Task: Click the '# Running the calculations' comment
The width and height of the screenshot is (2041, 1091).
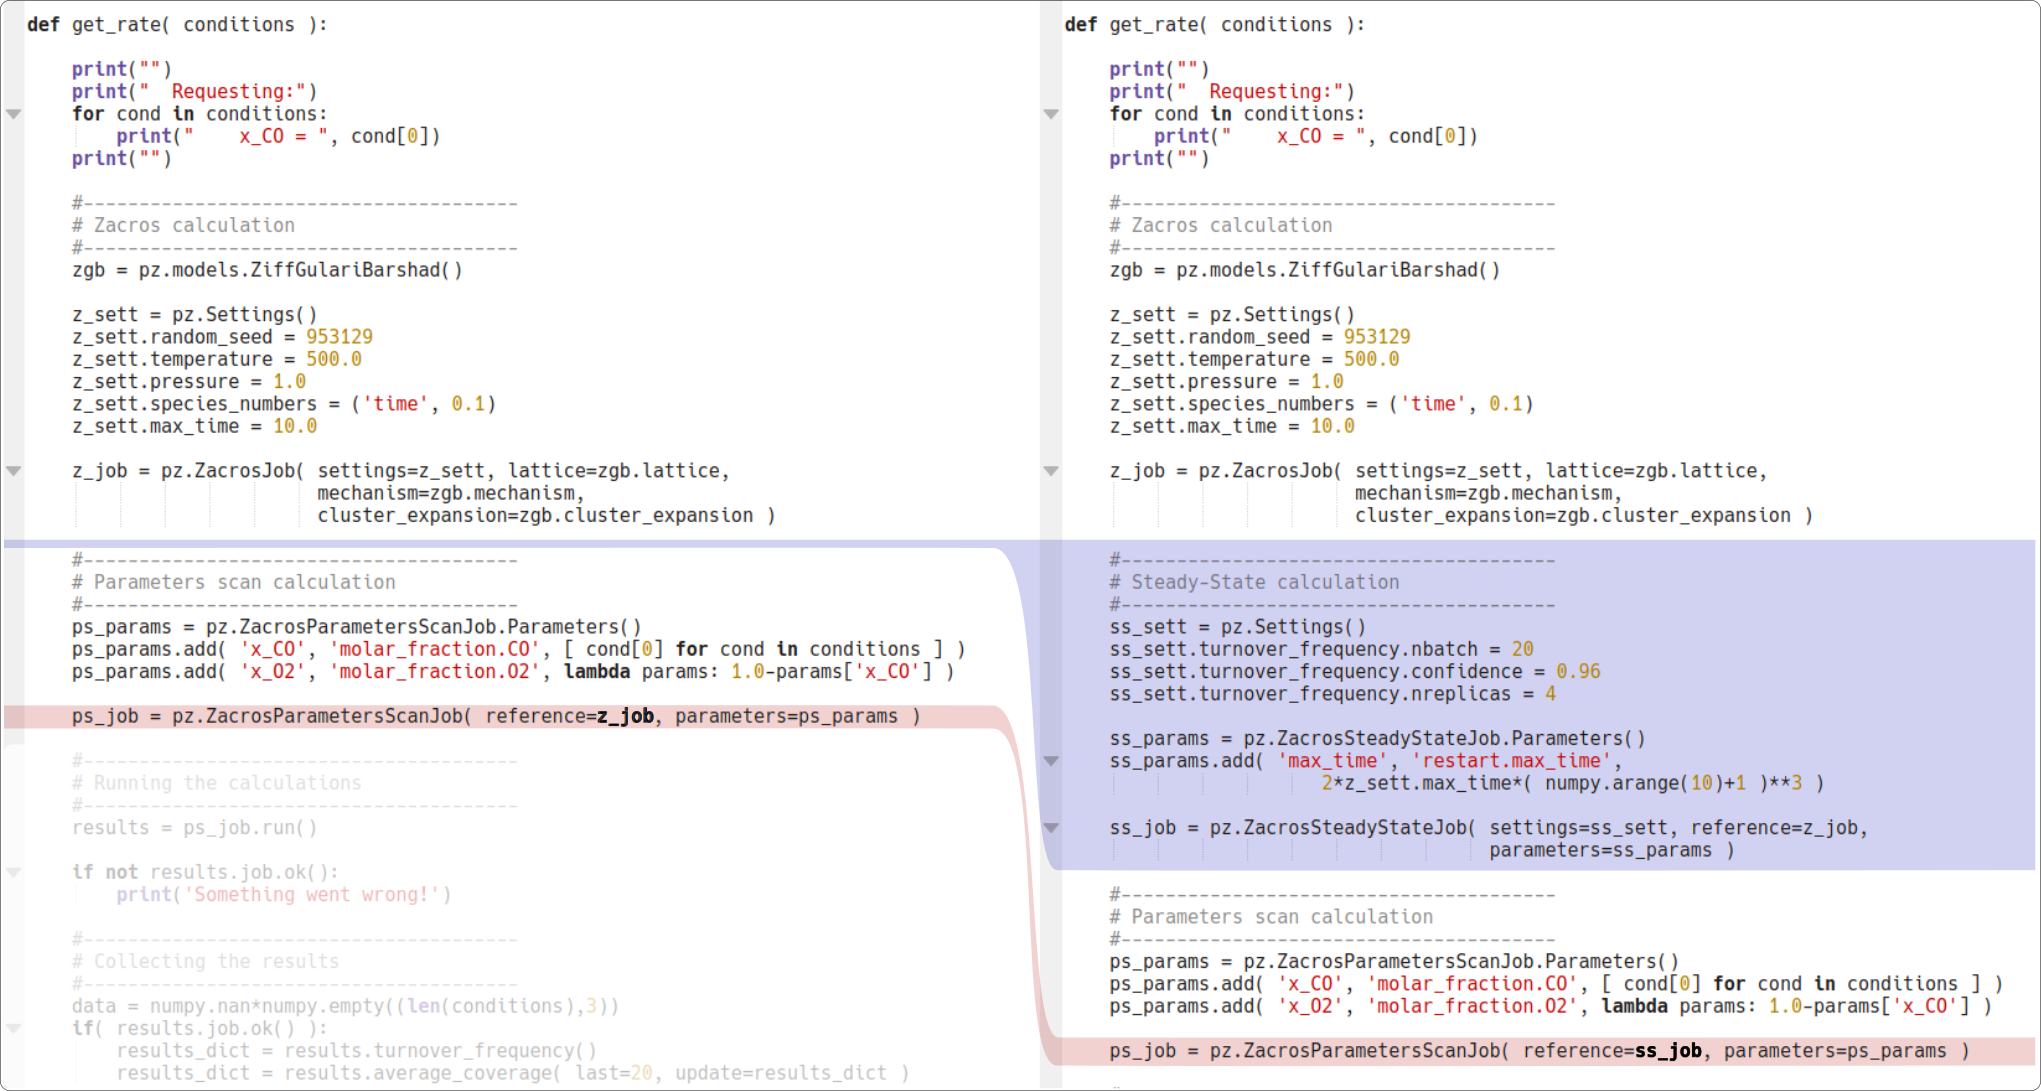Action: click(x=216, y=783)
